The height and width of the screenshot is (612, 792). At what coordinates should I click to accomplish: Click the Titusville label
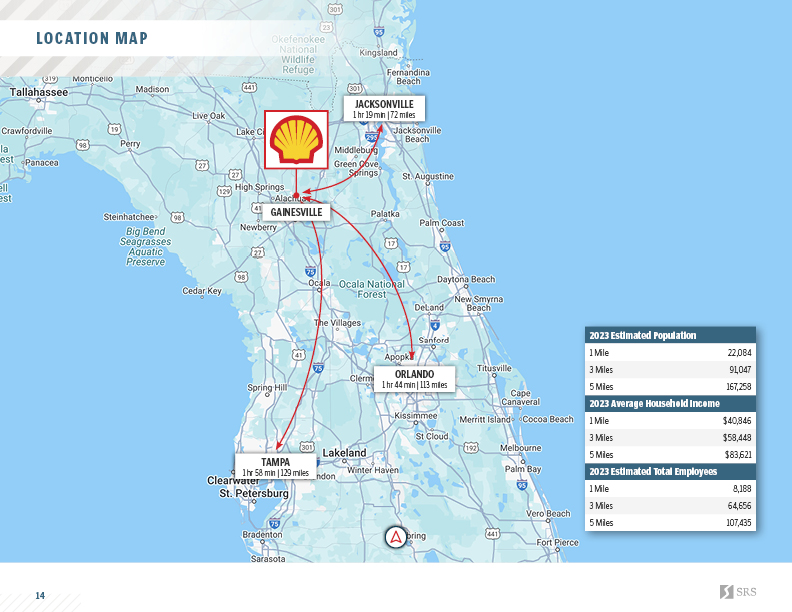[x=494, y=369]
